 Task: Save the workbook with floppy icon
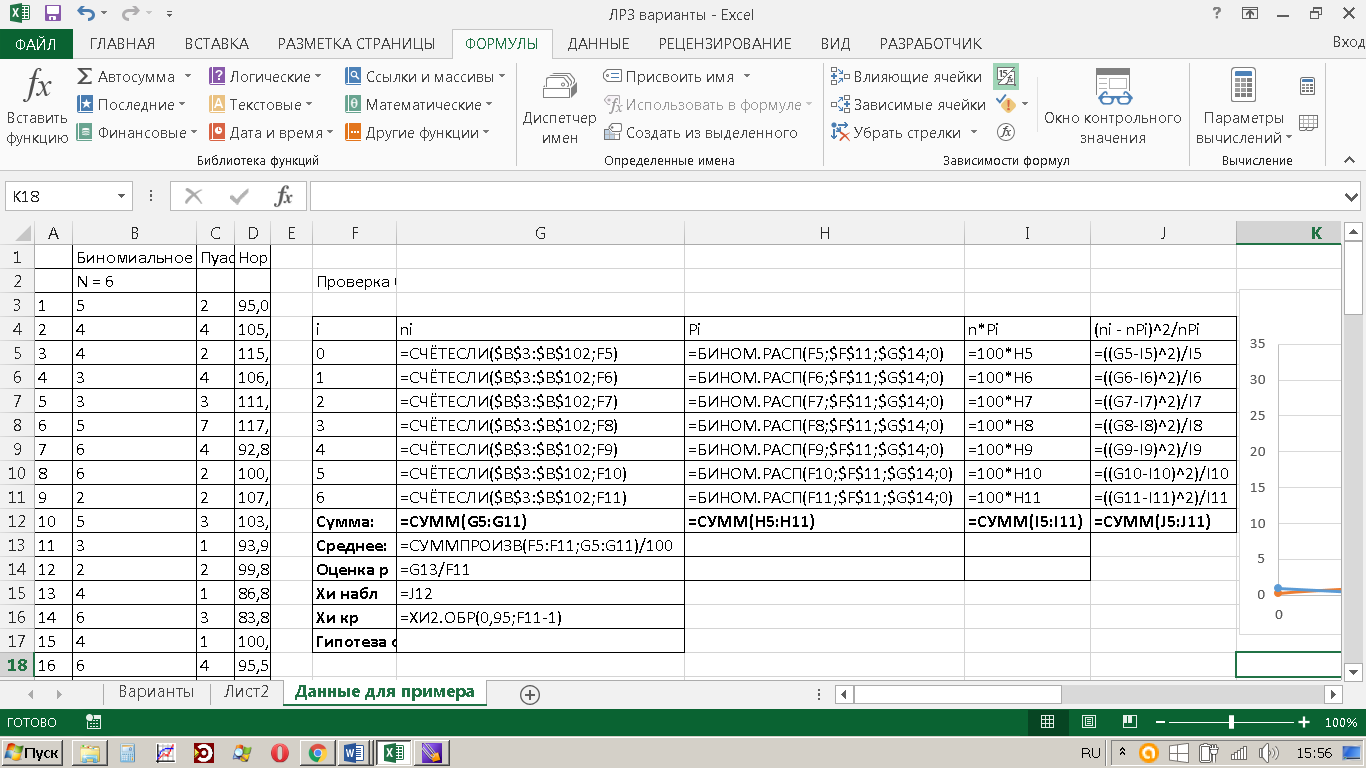tap(53, 14)
